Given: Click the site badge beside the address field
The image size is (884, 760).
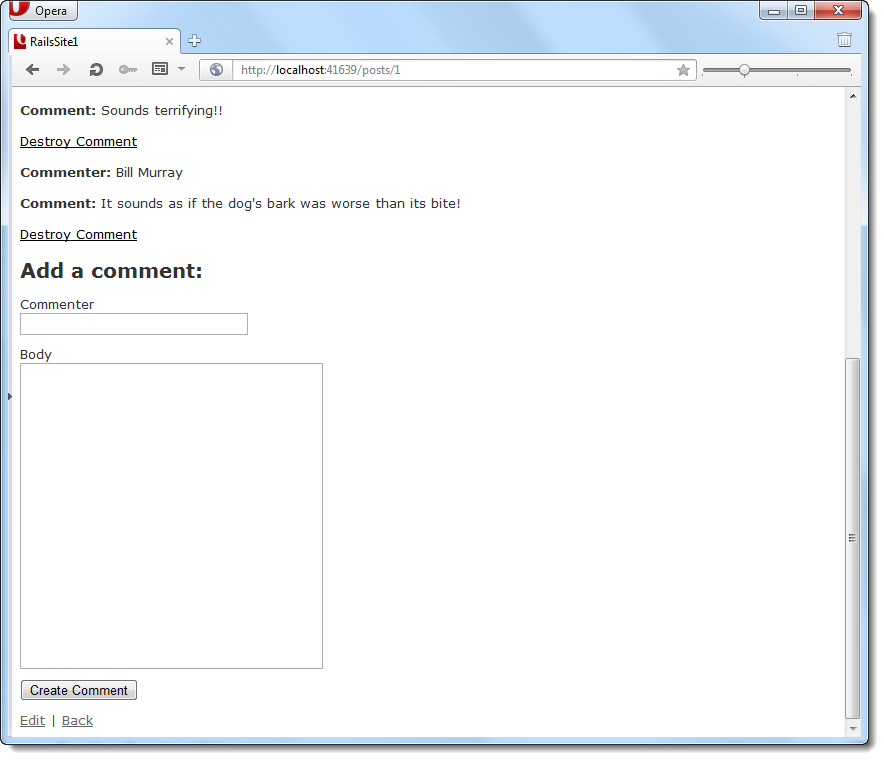Looking at the screenshot, I should [216, 70].
